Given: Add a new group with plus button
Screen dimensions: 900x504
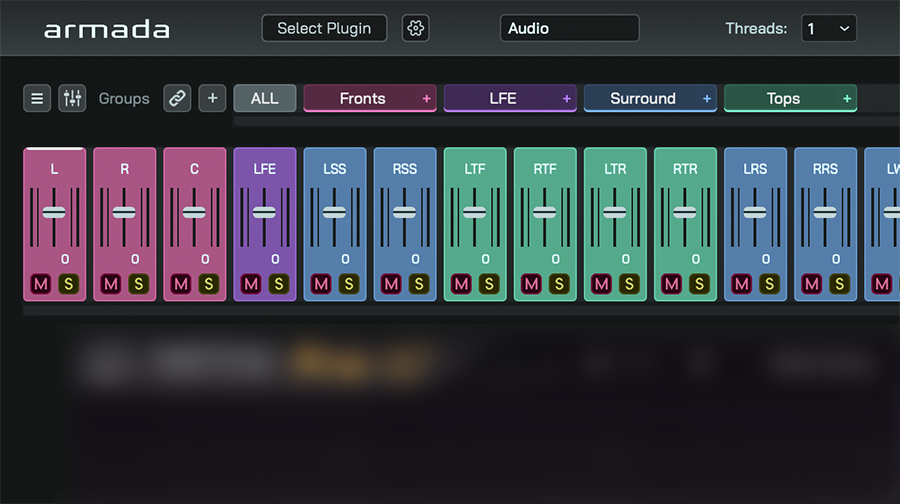Looking at the screenshot, I should click(211, 98).
